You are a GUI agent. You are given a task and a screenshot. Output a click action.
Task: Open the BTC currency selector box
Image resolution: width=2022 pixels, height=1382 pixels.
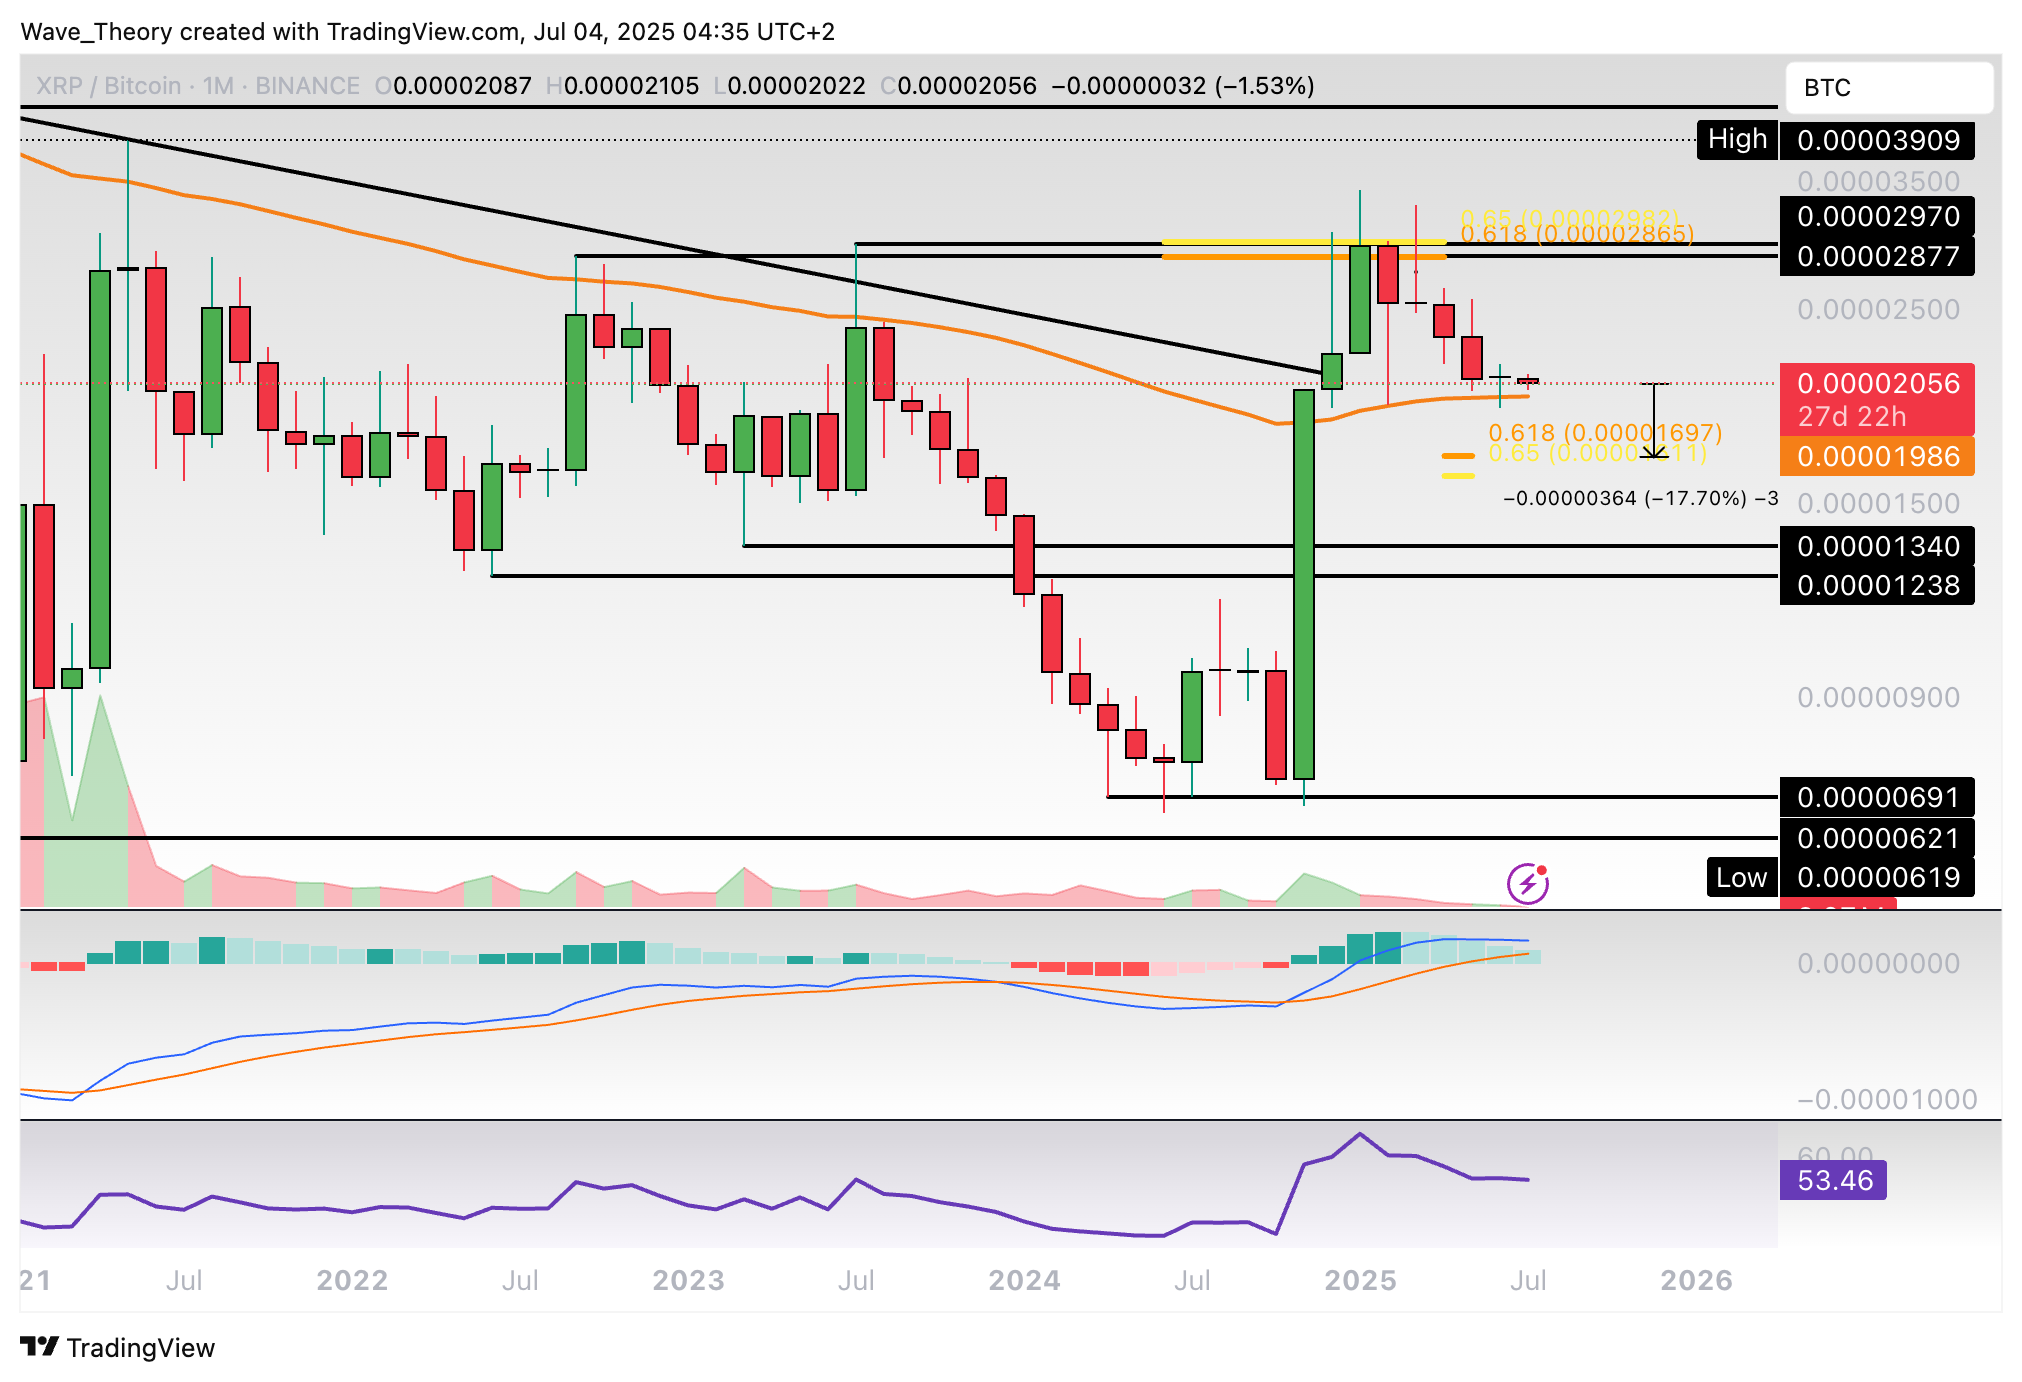1888,88
